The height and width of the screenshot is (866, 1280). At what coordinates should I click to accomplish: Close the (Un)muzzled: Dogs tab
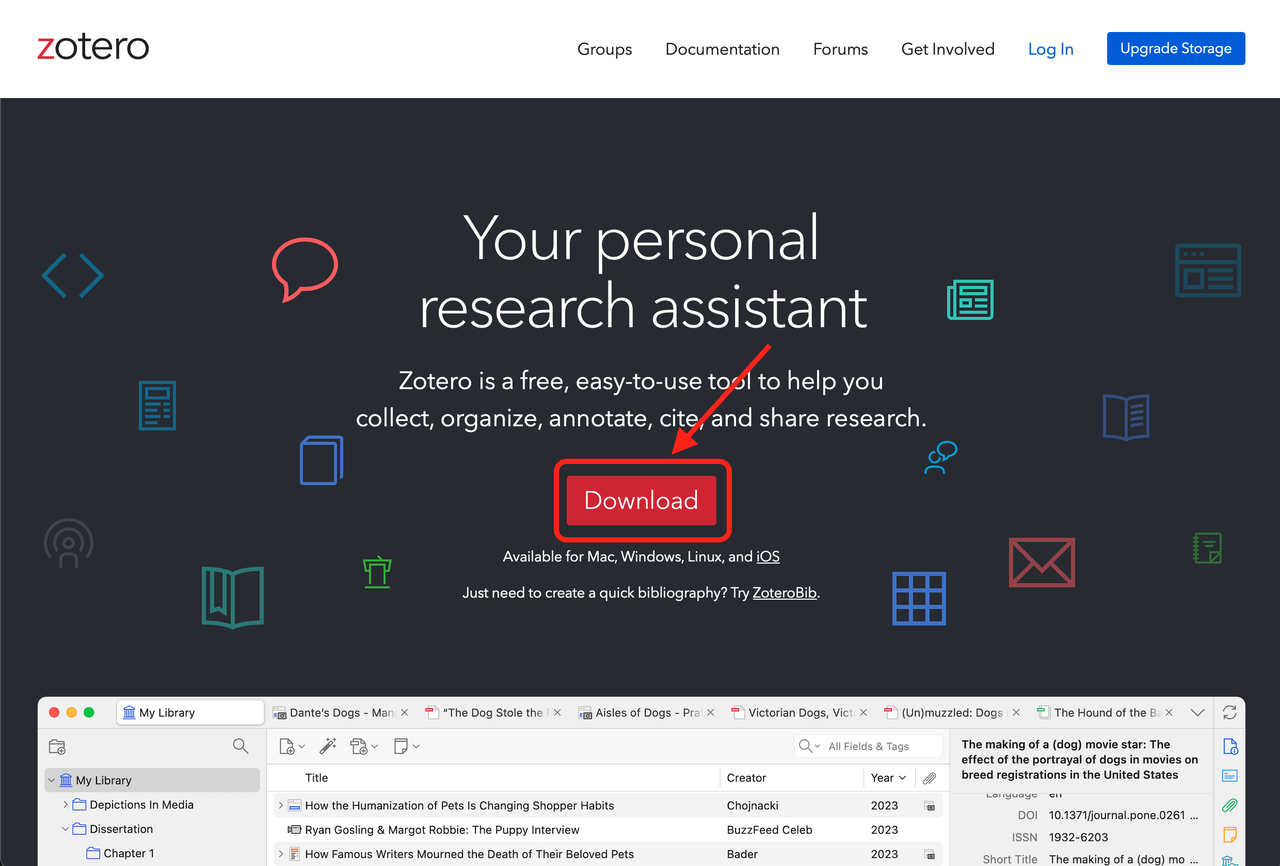[1016, 713]
